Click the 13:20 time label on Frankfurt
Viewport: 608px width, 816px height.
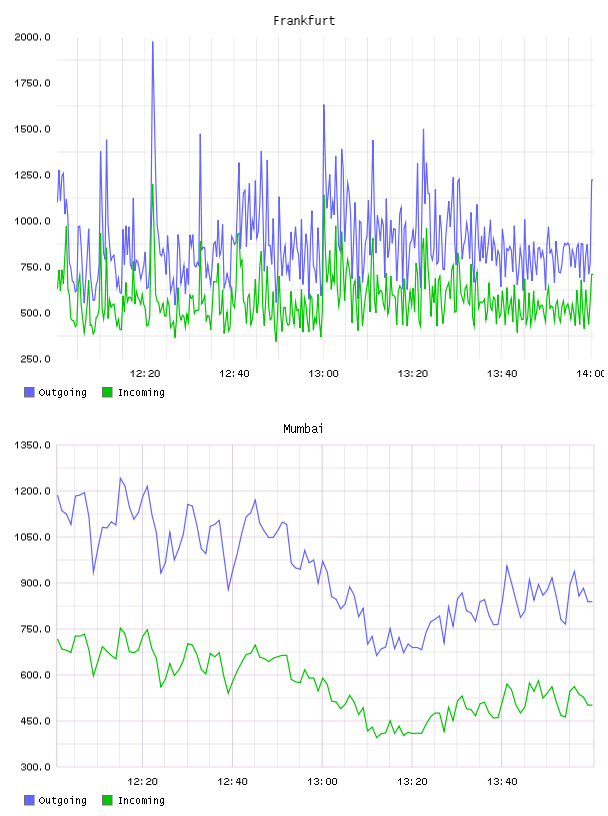(413, 374)
